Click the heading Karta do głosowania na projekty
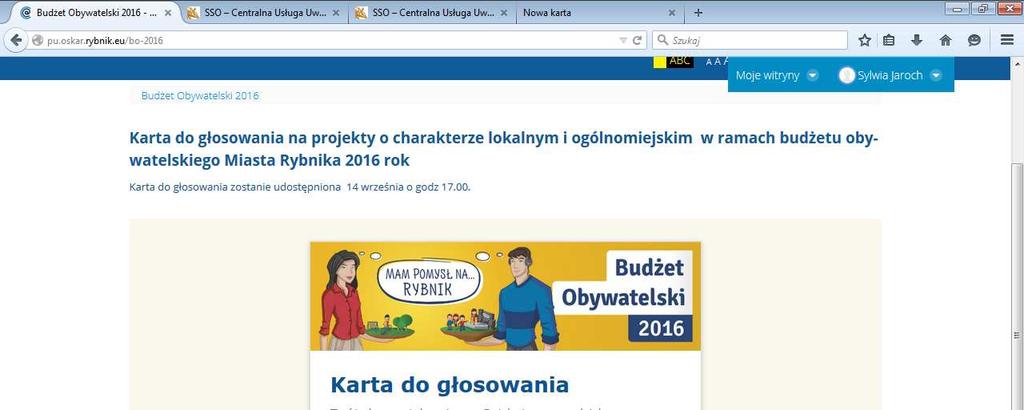 tap(505, 149)
